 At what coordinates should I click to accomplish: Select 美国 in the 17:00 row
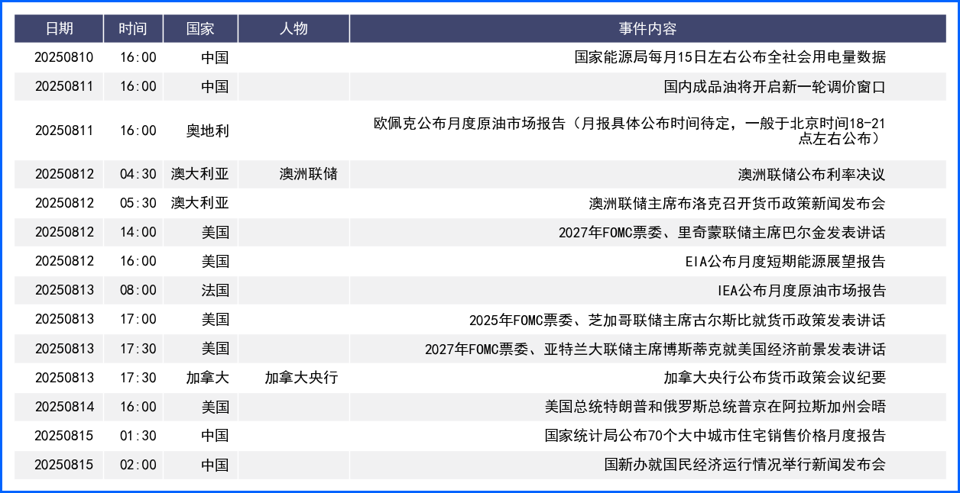click(215, 319)
